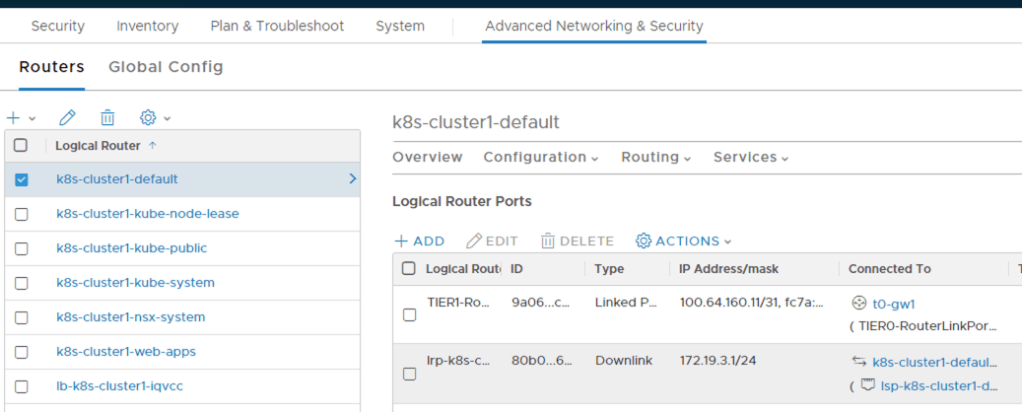The width and height of the screenshot is (1022, 412).
Task: Uncheck the k8s-cluster1-default router checkbox
Action: tap(21, 180)
